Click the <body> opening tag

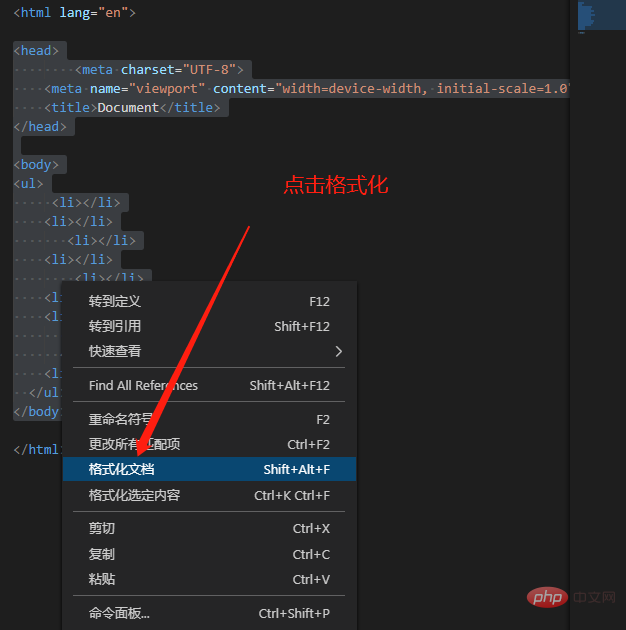pos(36,164)
